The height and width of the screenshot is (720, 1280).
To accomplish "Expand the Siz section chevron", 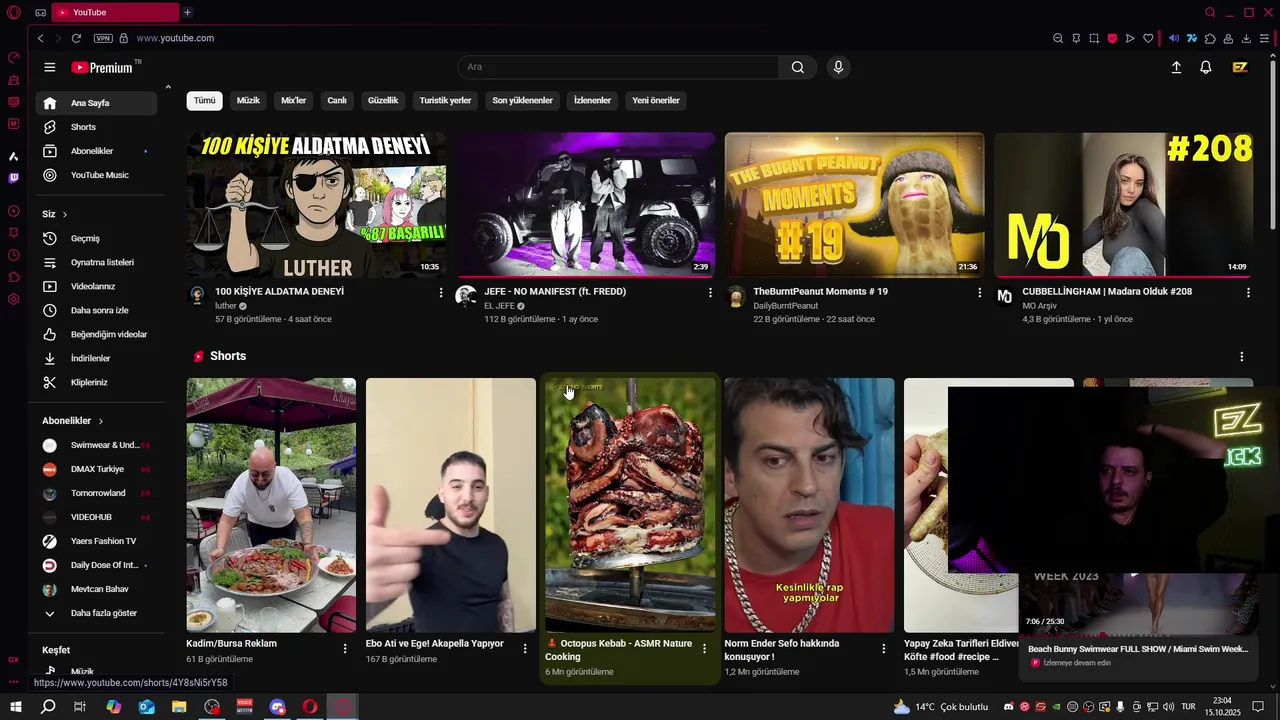I will [x=65, y=214].
